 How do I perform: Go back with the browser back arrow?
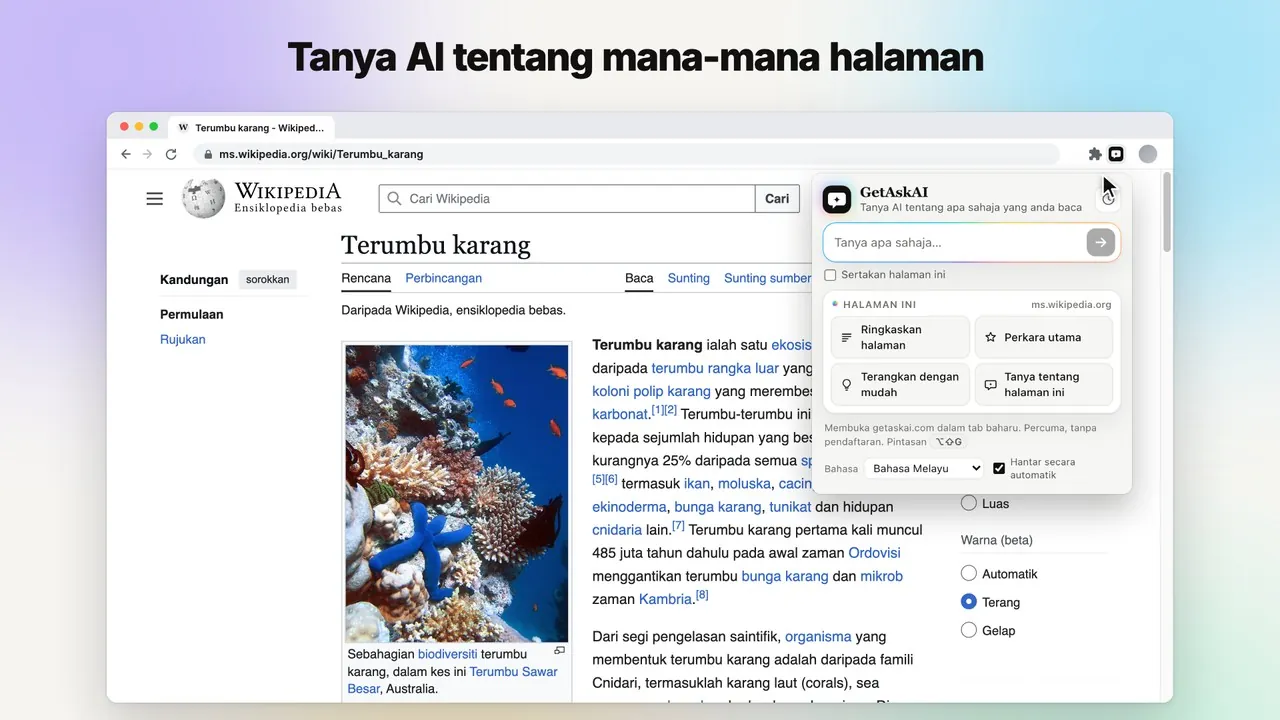pos(126,154)
